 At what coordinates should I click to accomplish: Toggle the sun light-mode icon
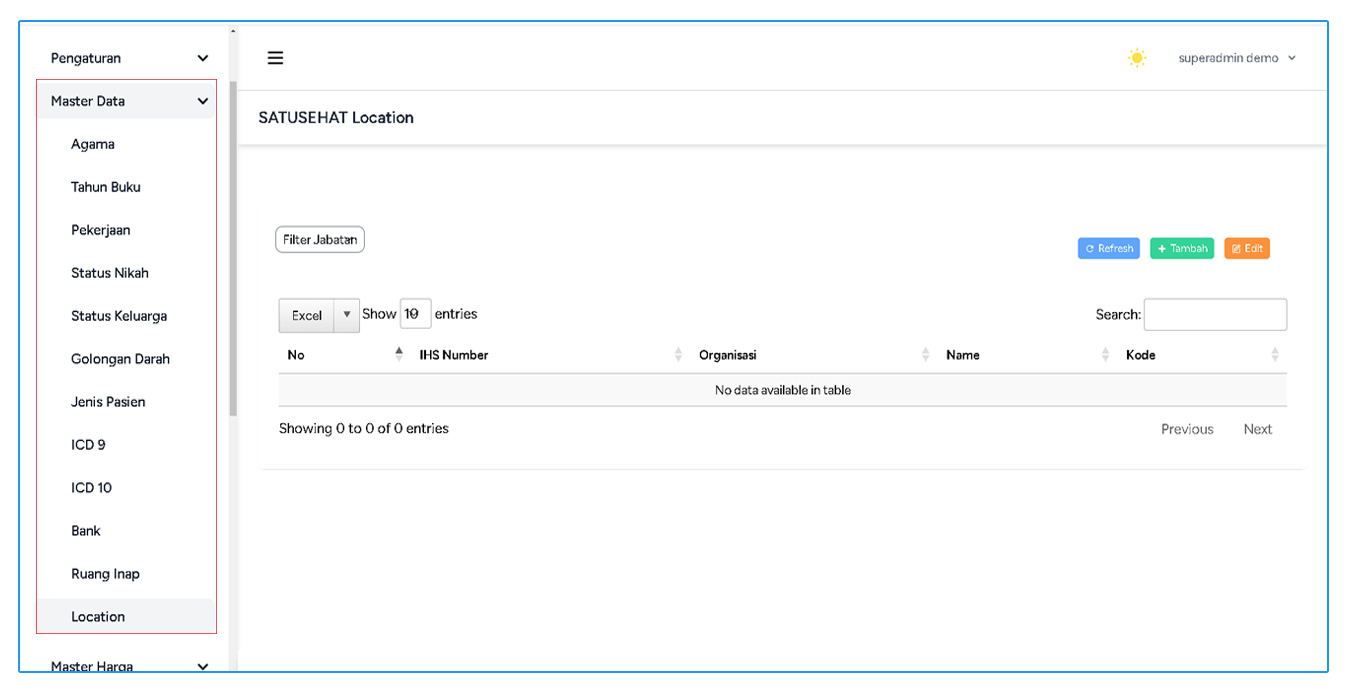click(x=1137, y=58)
